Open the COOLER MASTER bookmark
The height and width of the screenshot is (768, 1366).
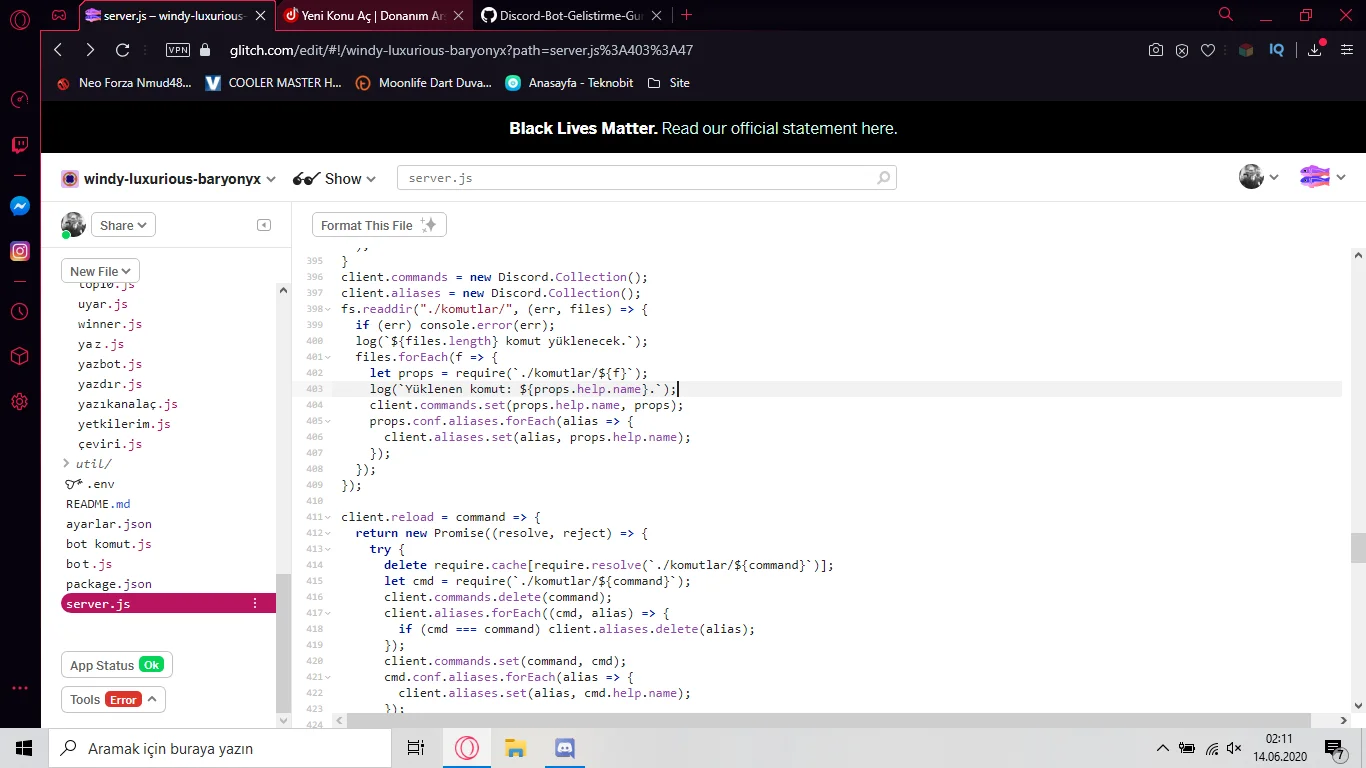273,83
